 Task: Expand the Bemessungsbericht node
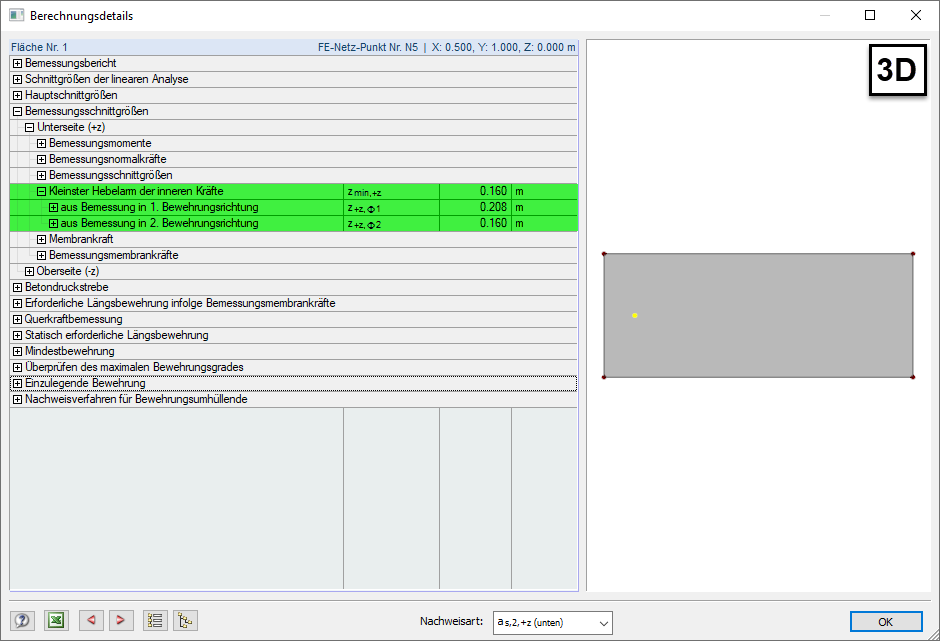click(17, 64)
